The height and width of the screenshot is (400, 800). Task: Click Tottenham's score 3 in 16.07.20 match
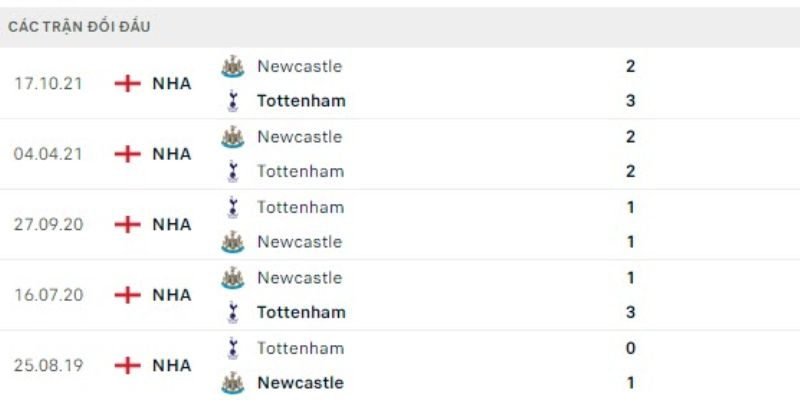point(630,312)
